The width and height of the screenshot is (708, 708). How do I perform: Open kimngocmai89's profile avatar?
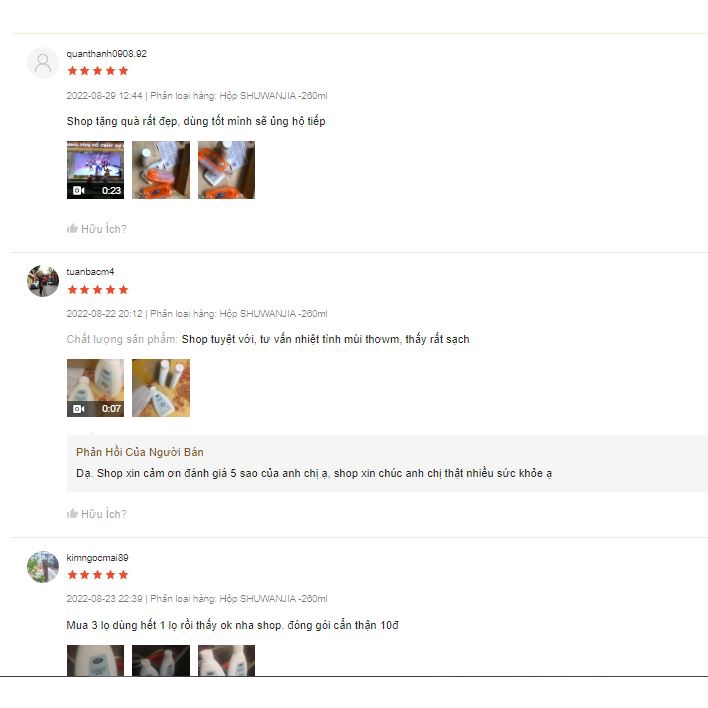[x=43, y=567]
